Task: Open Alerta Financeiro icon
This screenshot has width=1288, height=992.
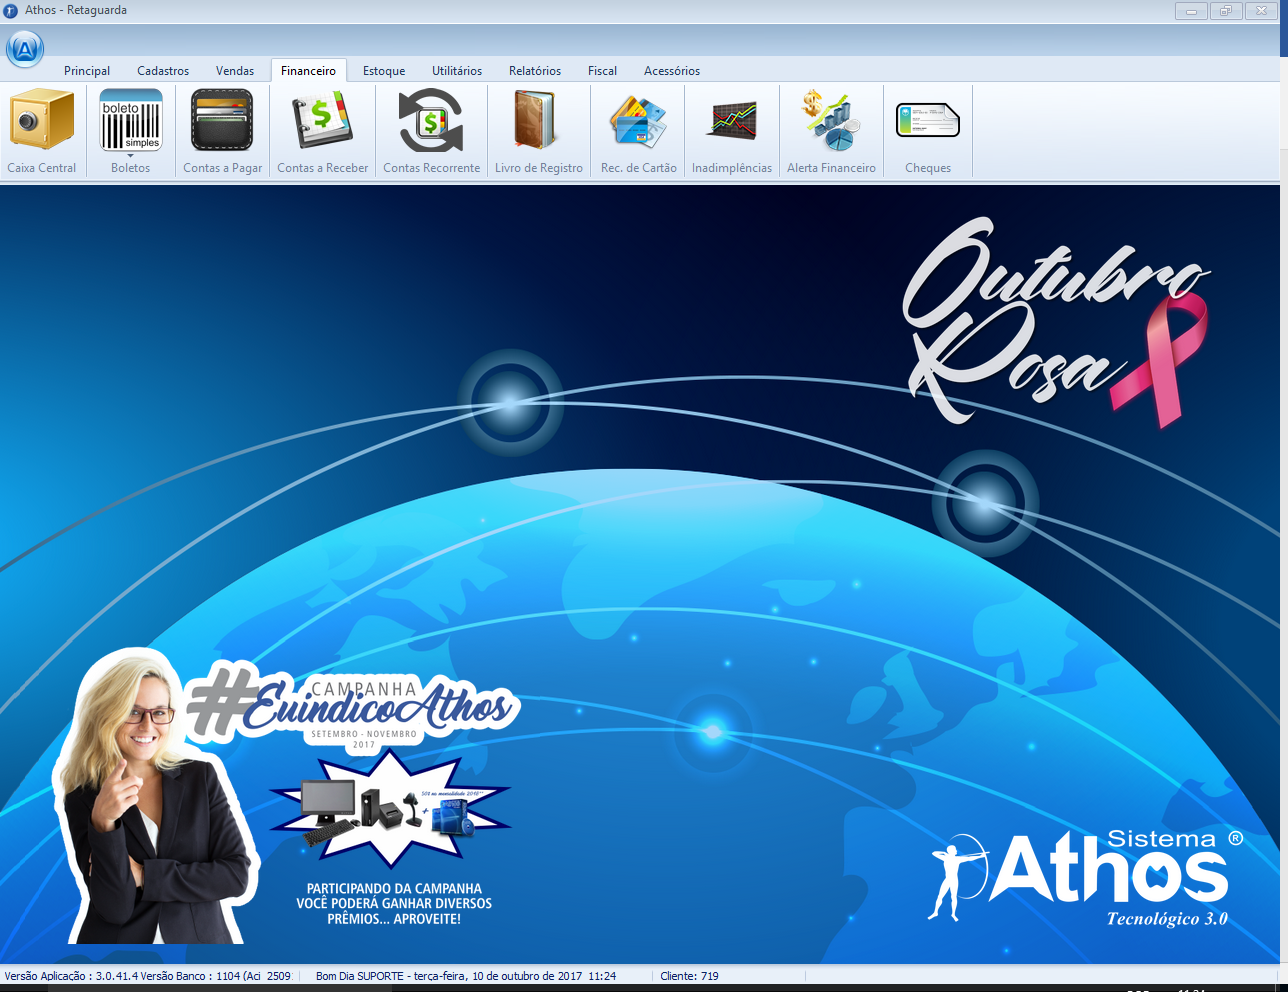Action: (831, 119)
